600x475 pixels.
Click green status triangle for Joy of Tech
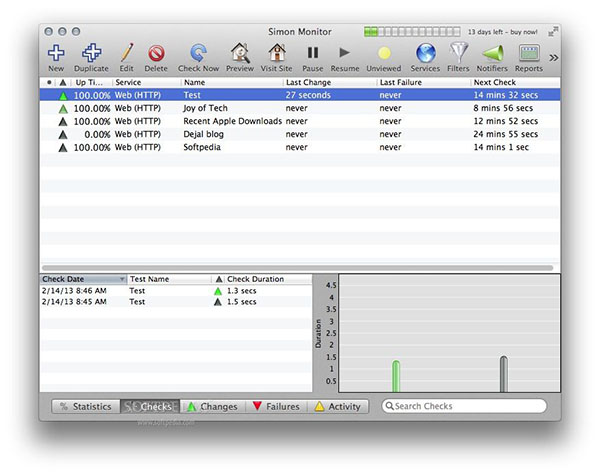[x=63, y=109]
